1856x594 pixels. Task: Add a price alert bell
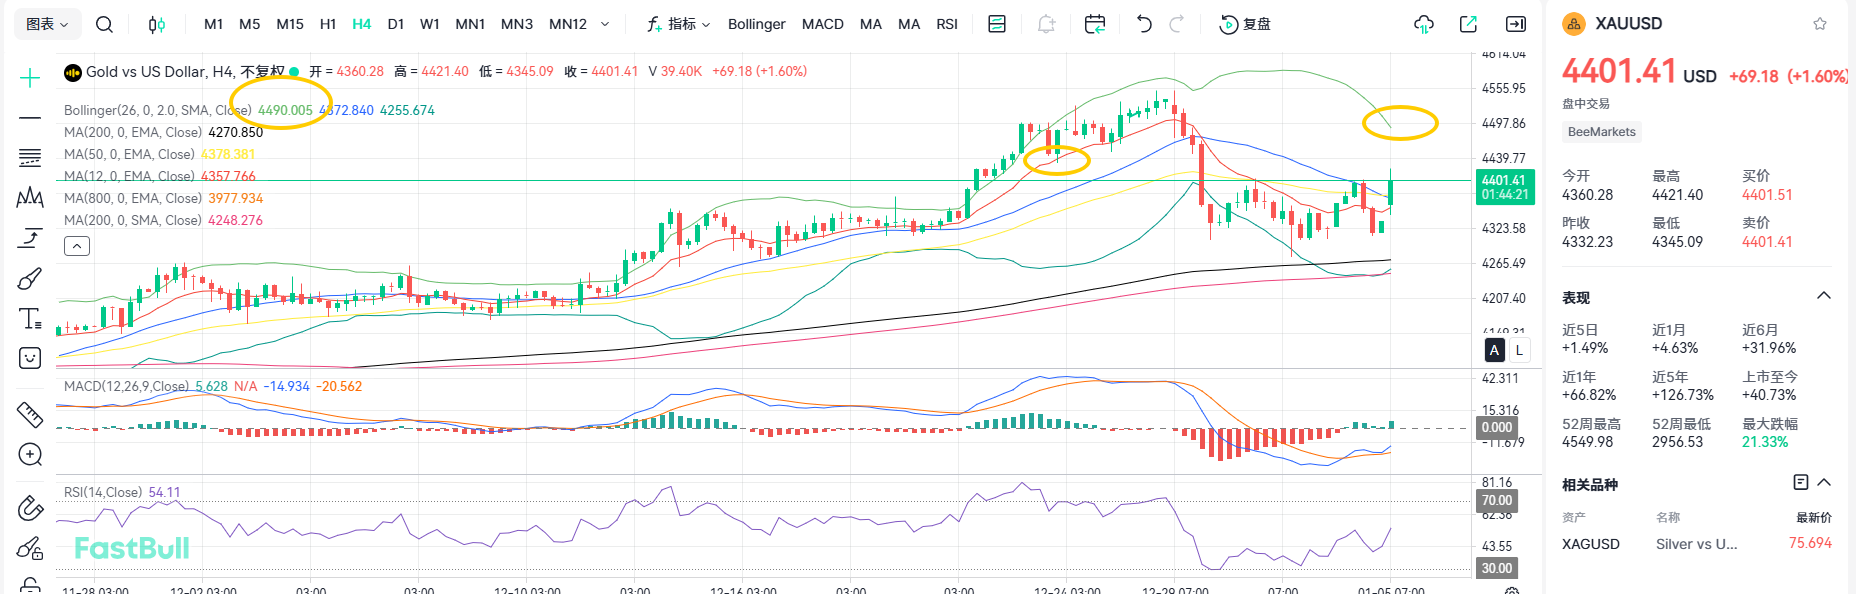[x=1046, y=24]
